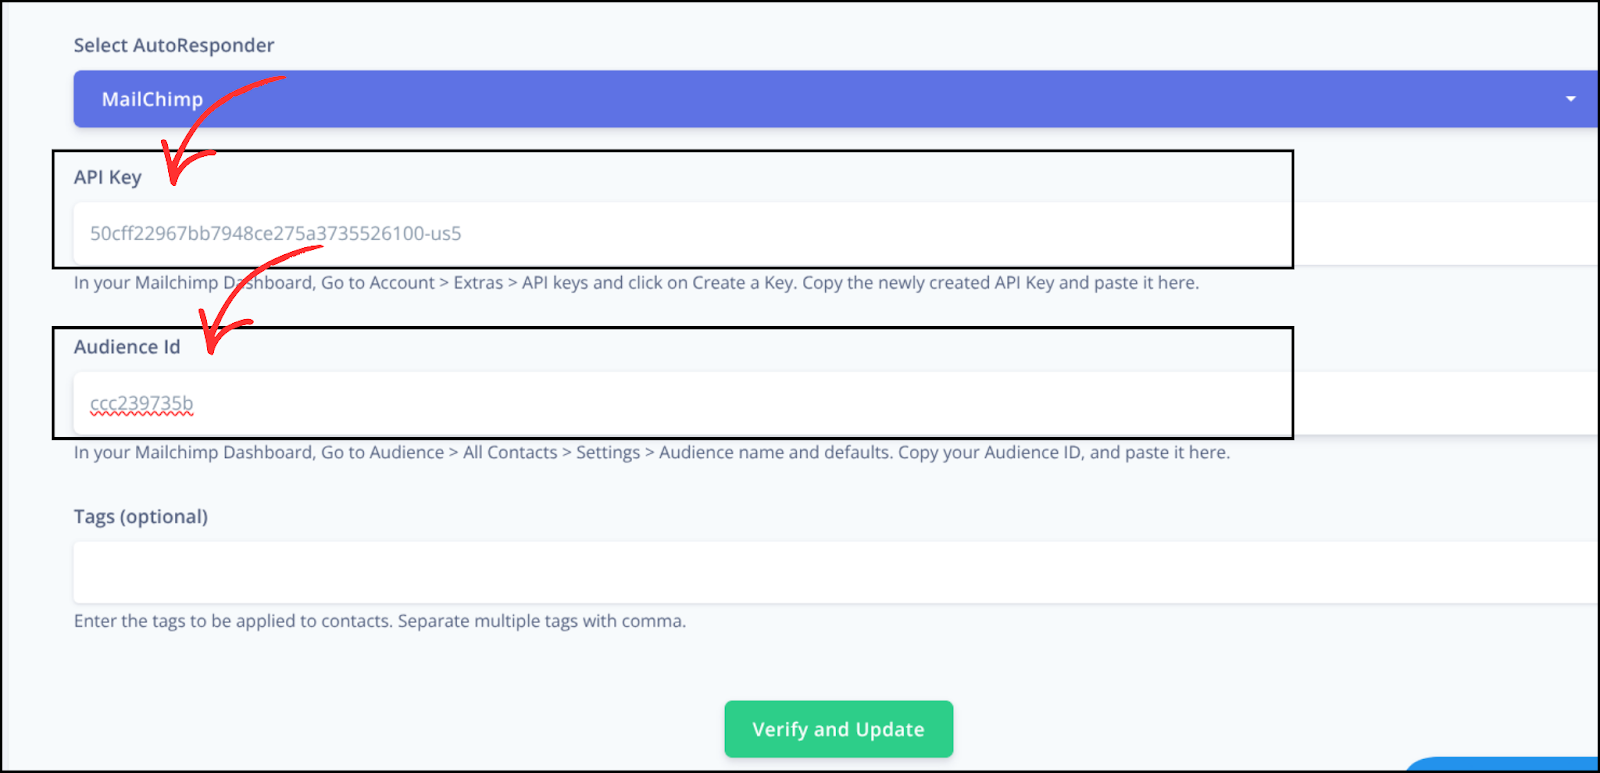Click the Tags (optional) label
The image size is (1600, 773).
click(x=141, y=517)
